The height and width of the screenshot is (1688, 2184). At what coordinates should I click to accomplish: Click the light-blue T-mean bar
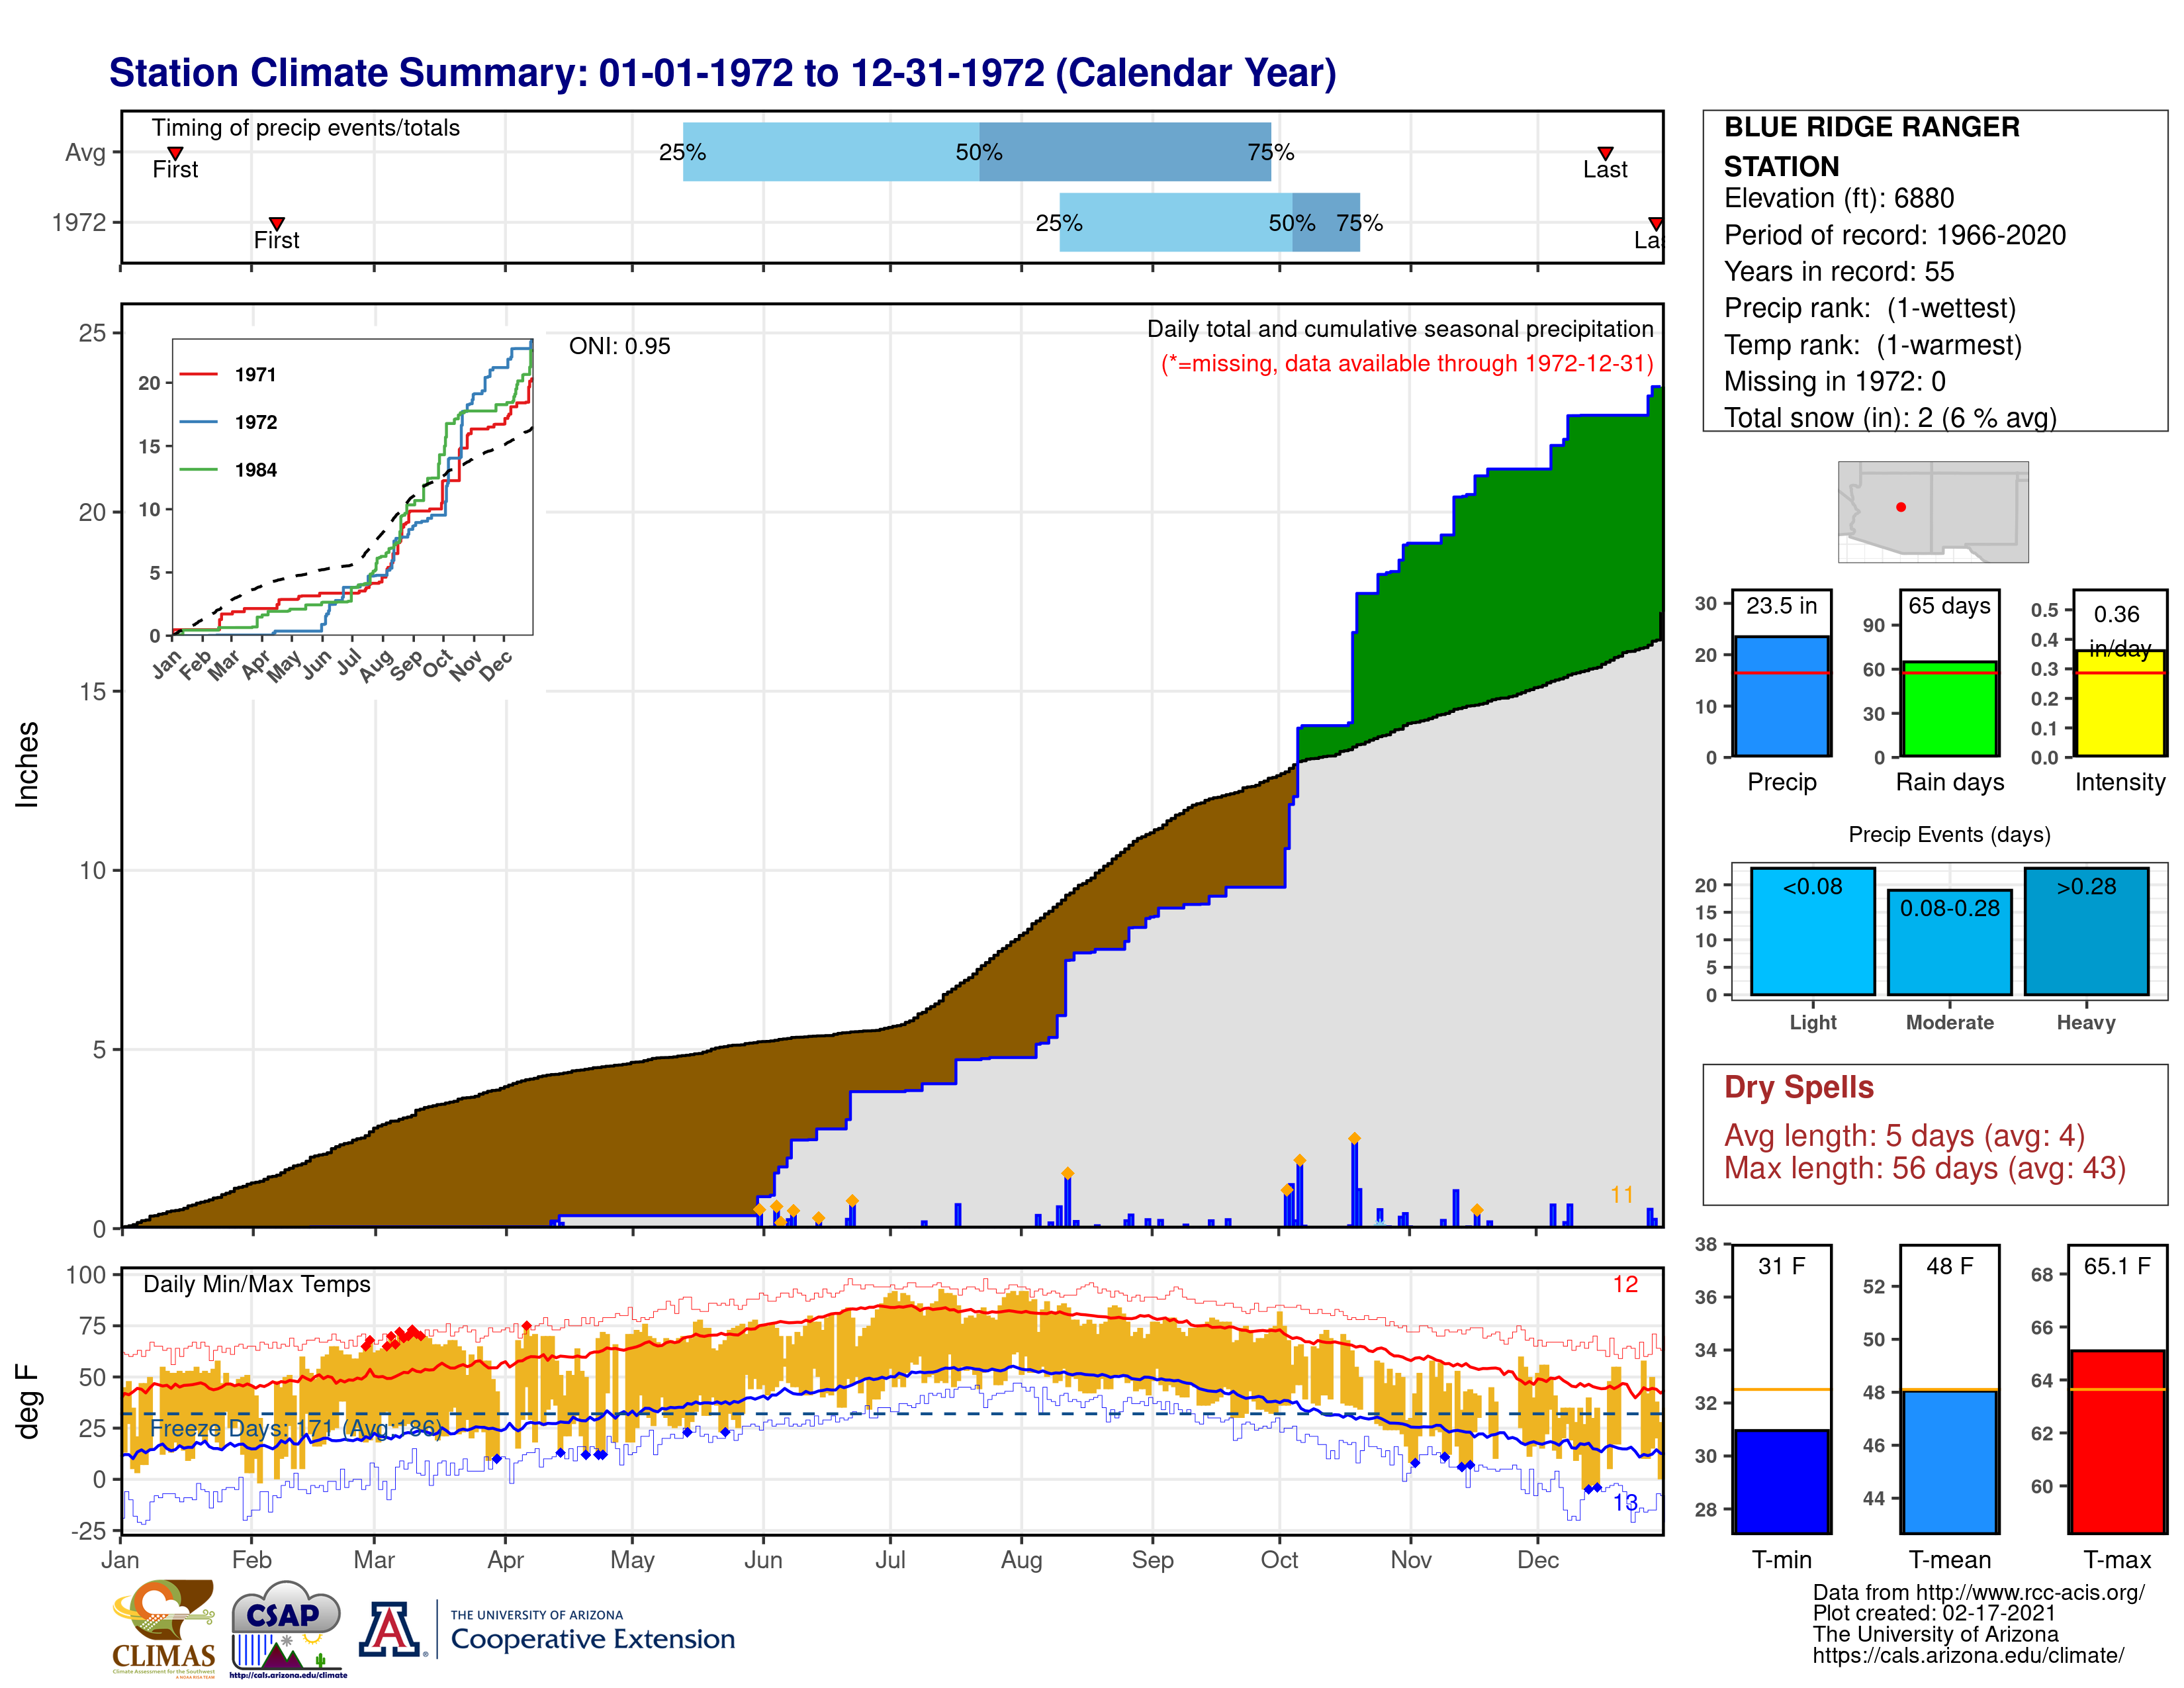1949,1461
